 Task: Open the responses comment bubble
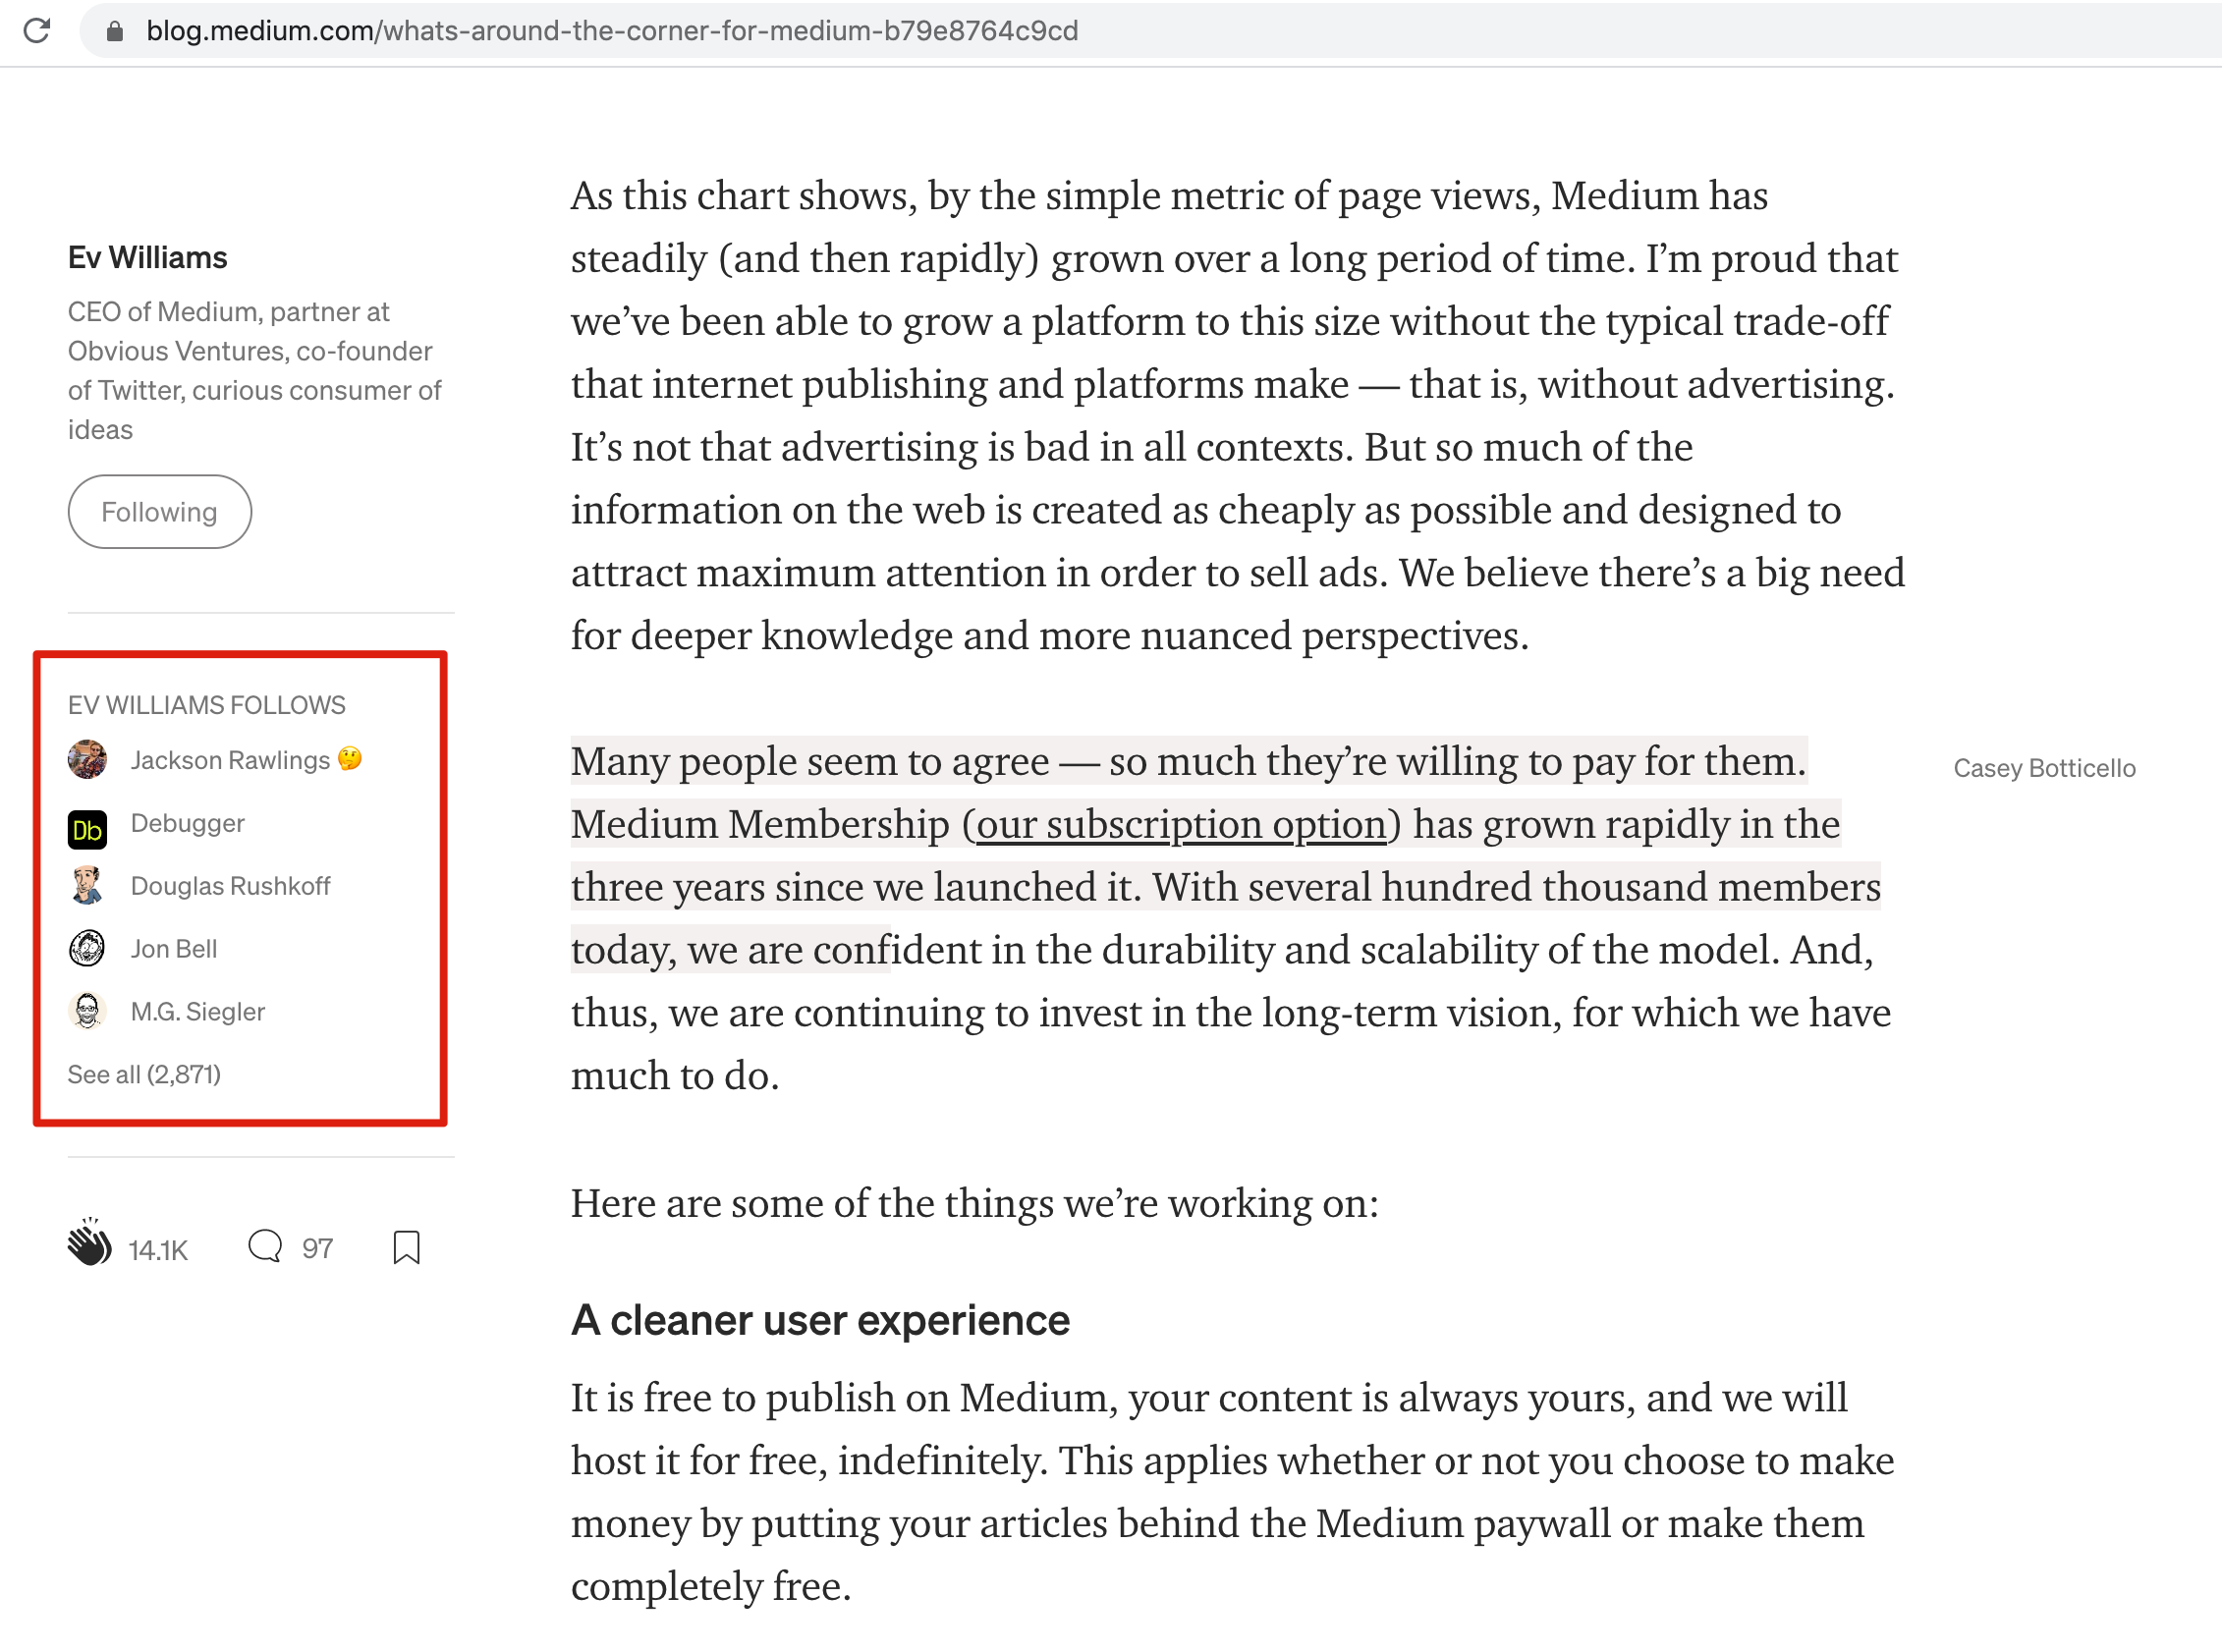[265, 1246]
